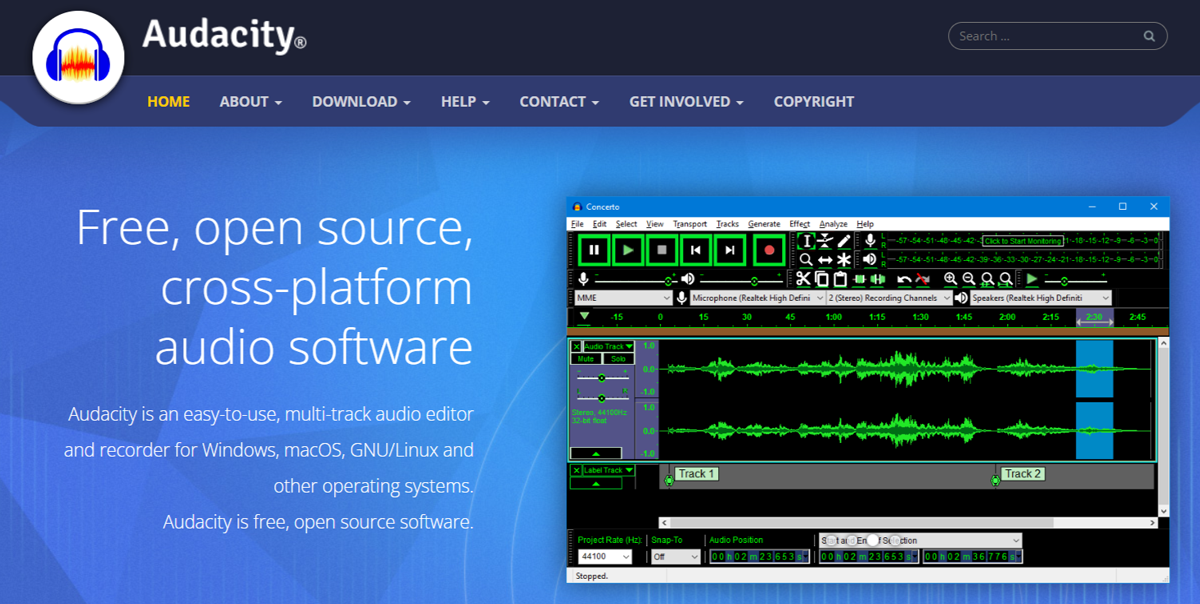Mute the Audio Track

(586, 359)
